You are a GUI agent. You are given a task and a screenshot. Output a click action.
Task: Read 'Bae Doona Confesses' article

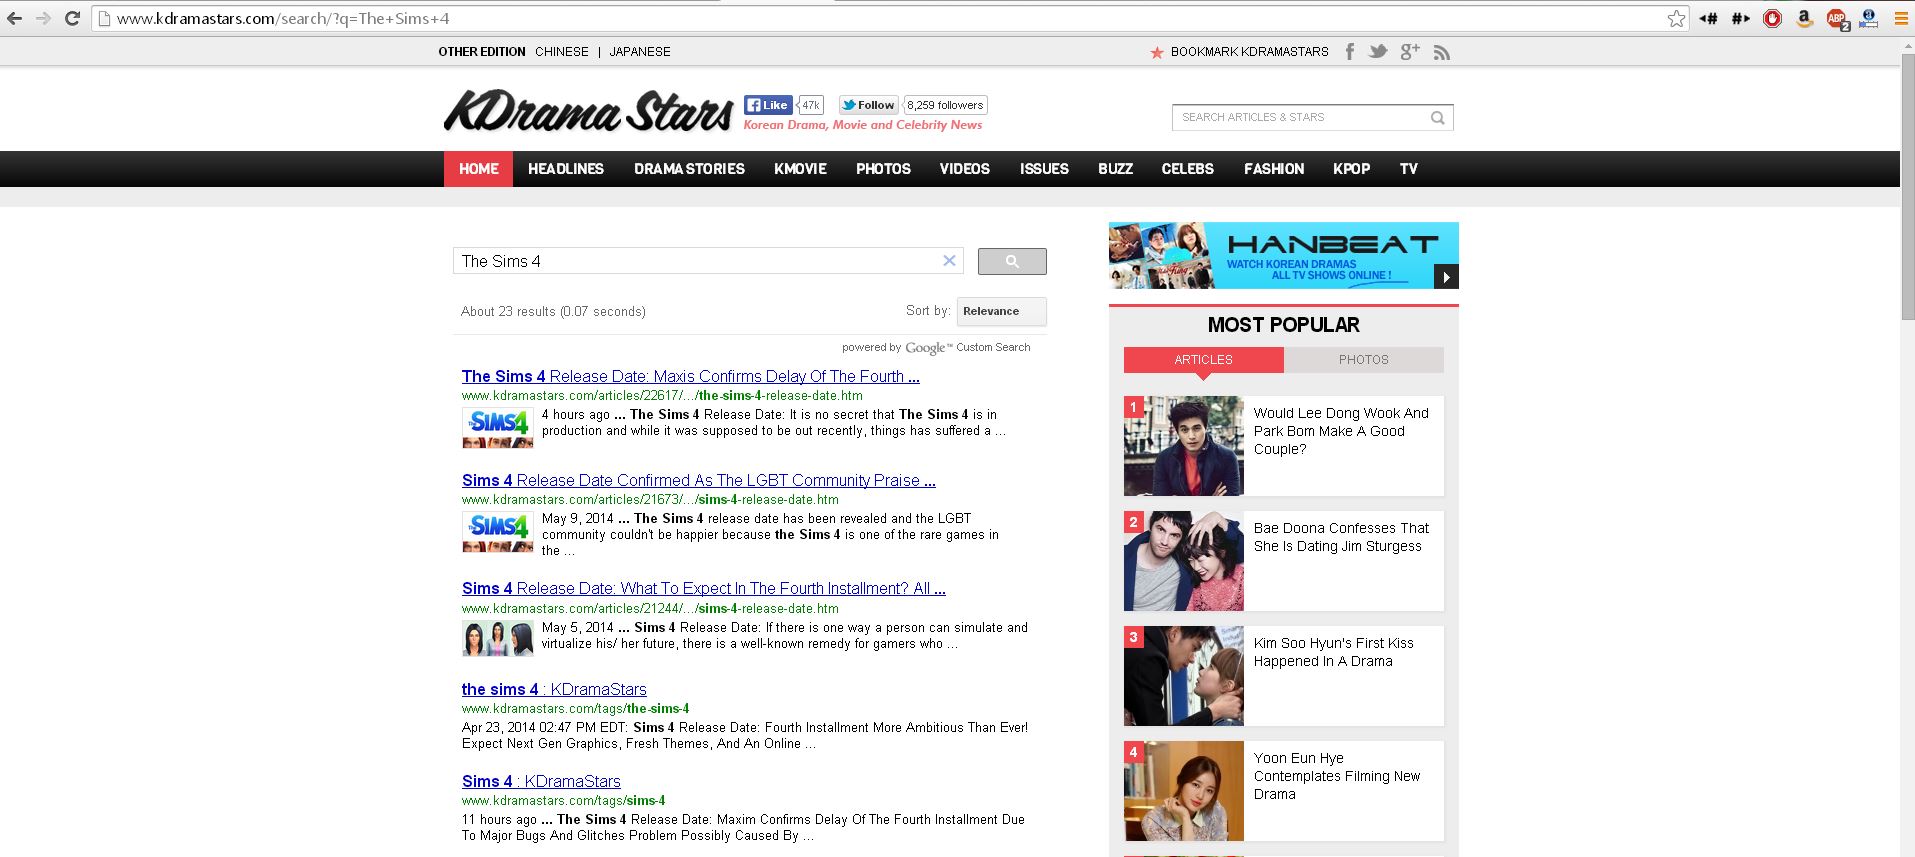pyautogui.click(x=1341, y=537)
